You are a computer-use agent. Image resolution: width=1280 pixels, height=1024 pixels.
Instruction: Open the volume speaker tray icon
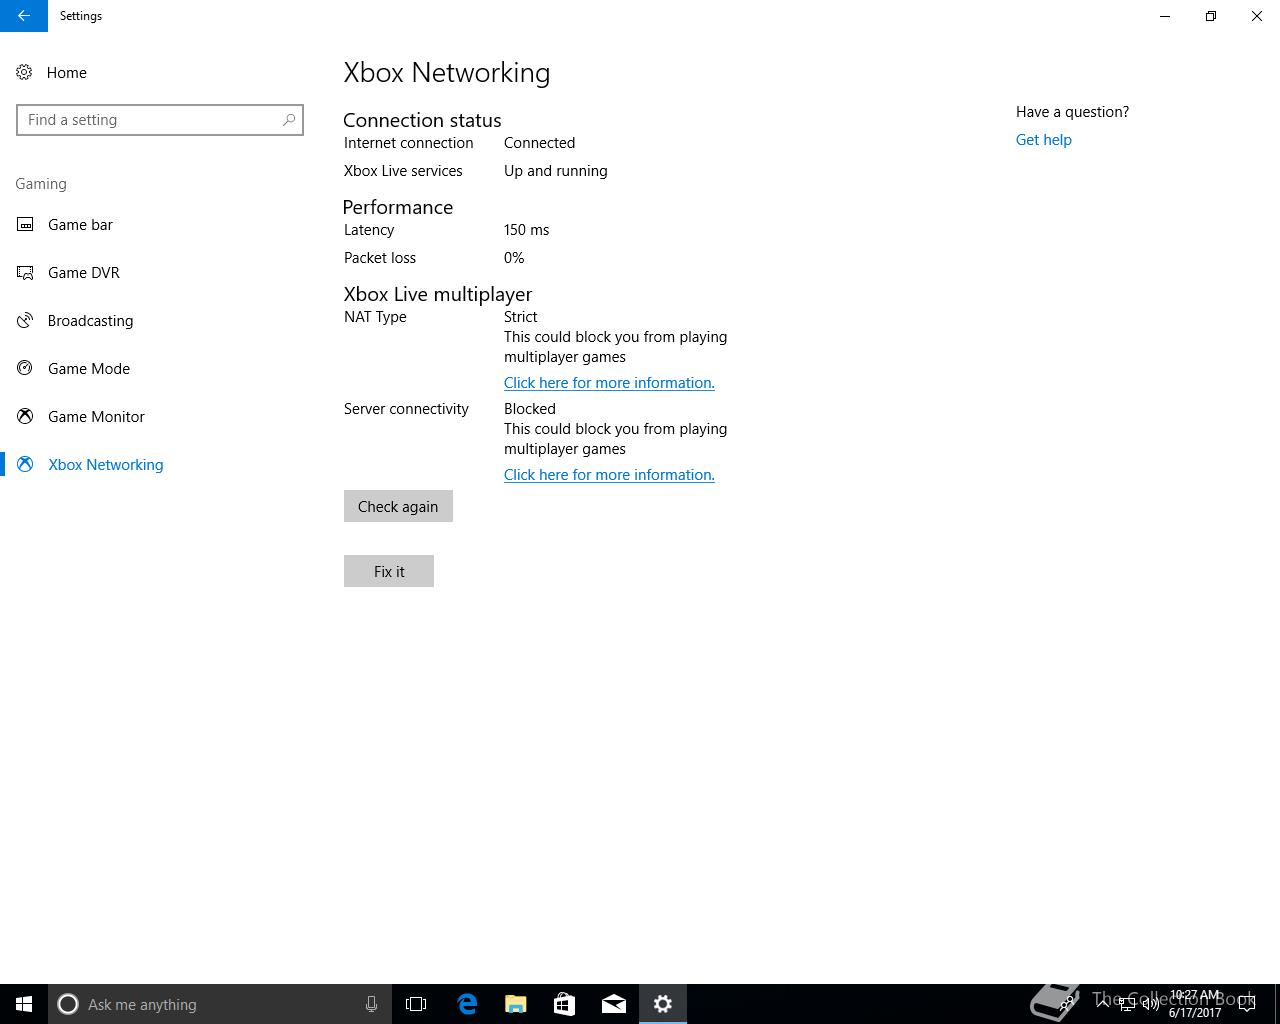point(1150,1004)
